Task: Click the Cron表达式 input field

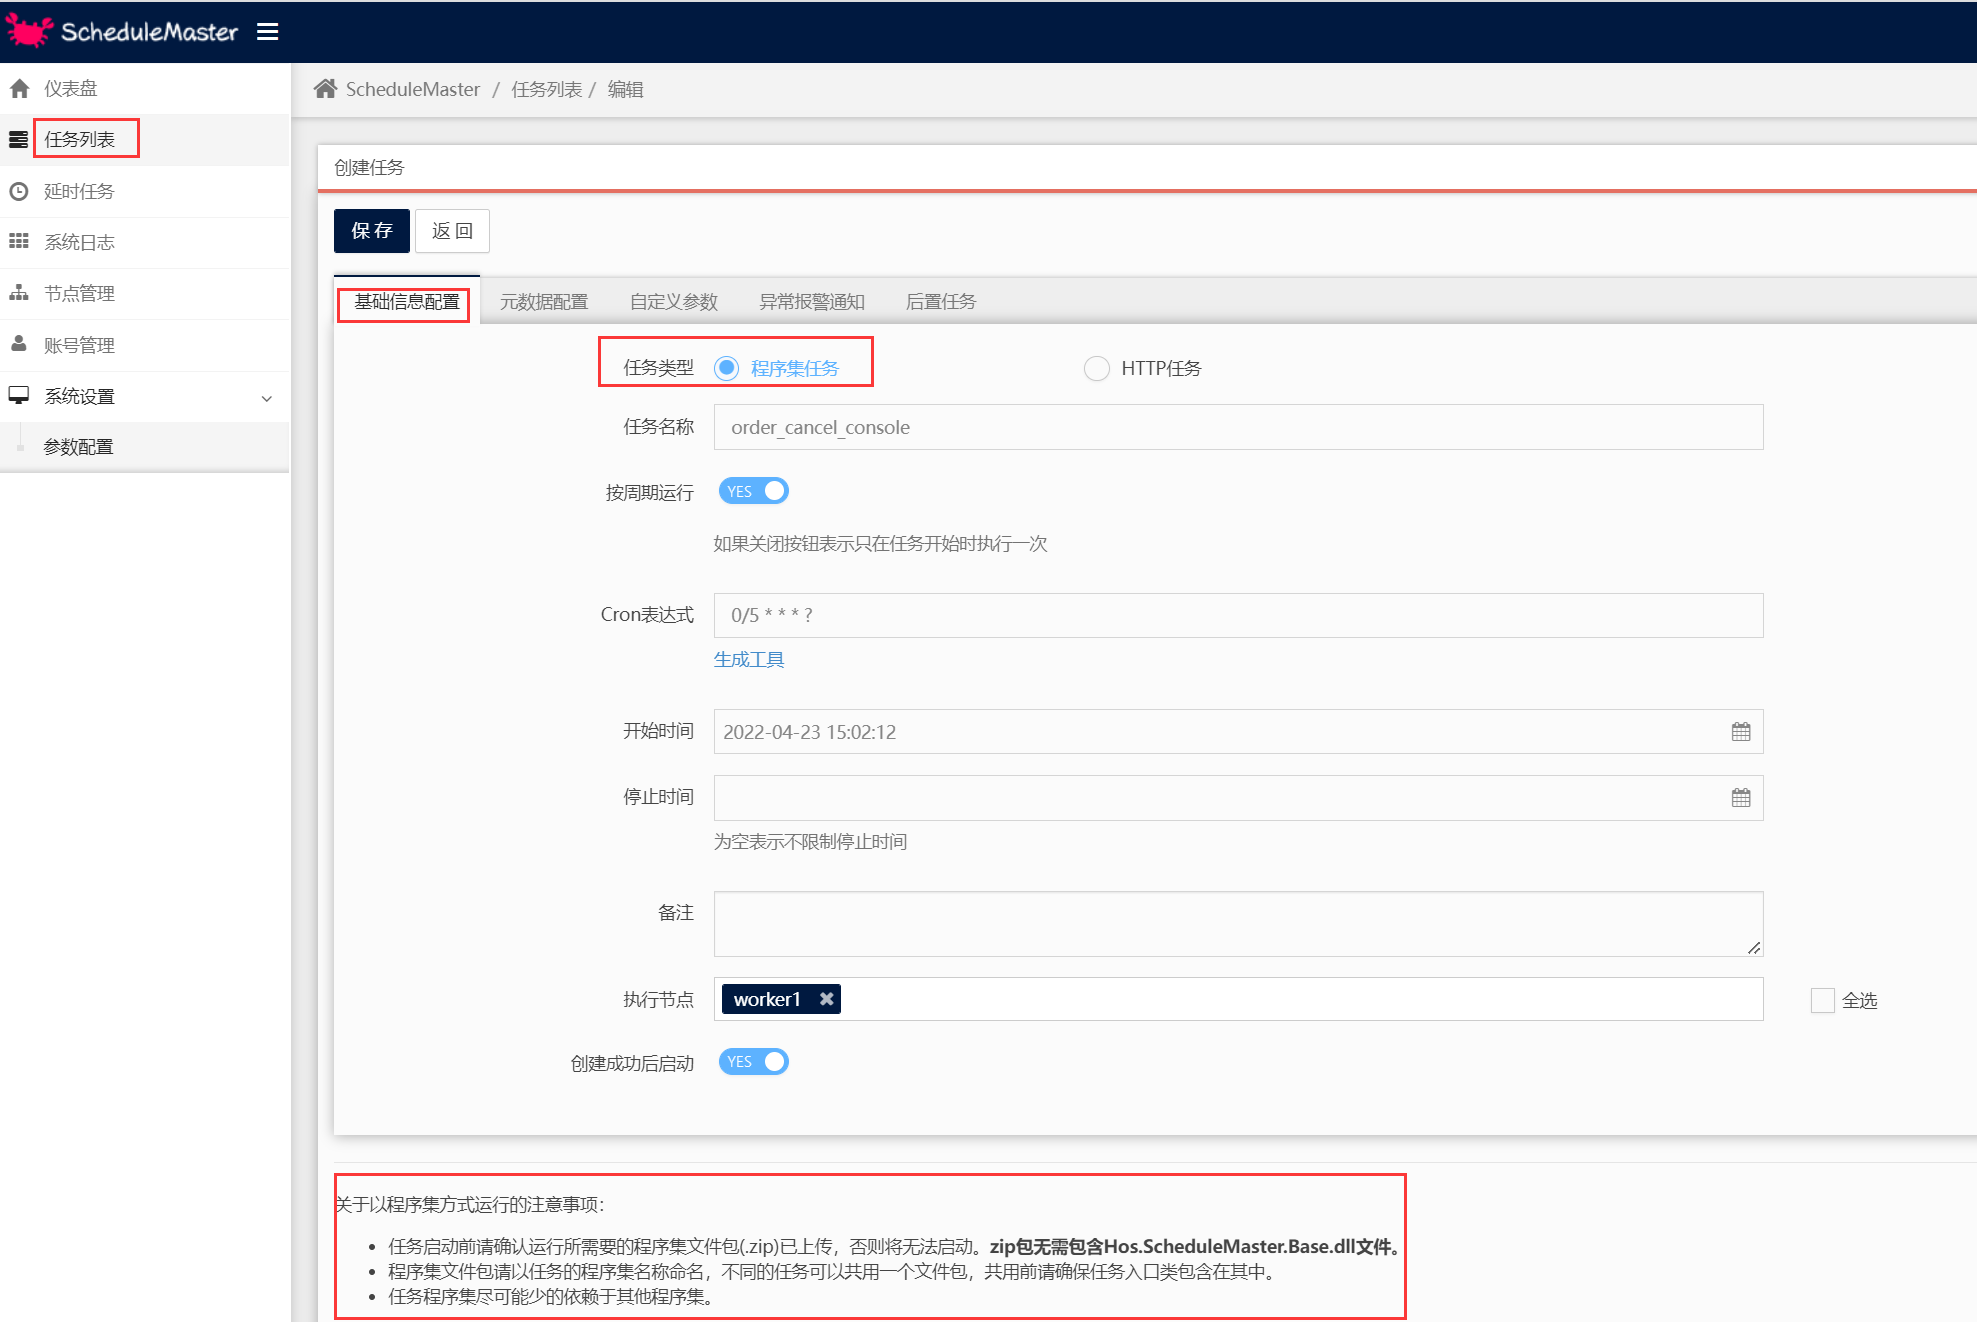Action: (1238, 615)
